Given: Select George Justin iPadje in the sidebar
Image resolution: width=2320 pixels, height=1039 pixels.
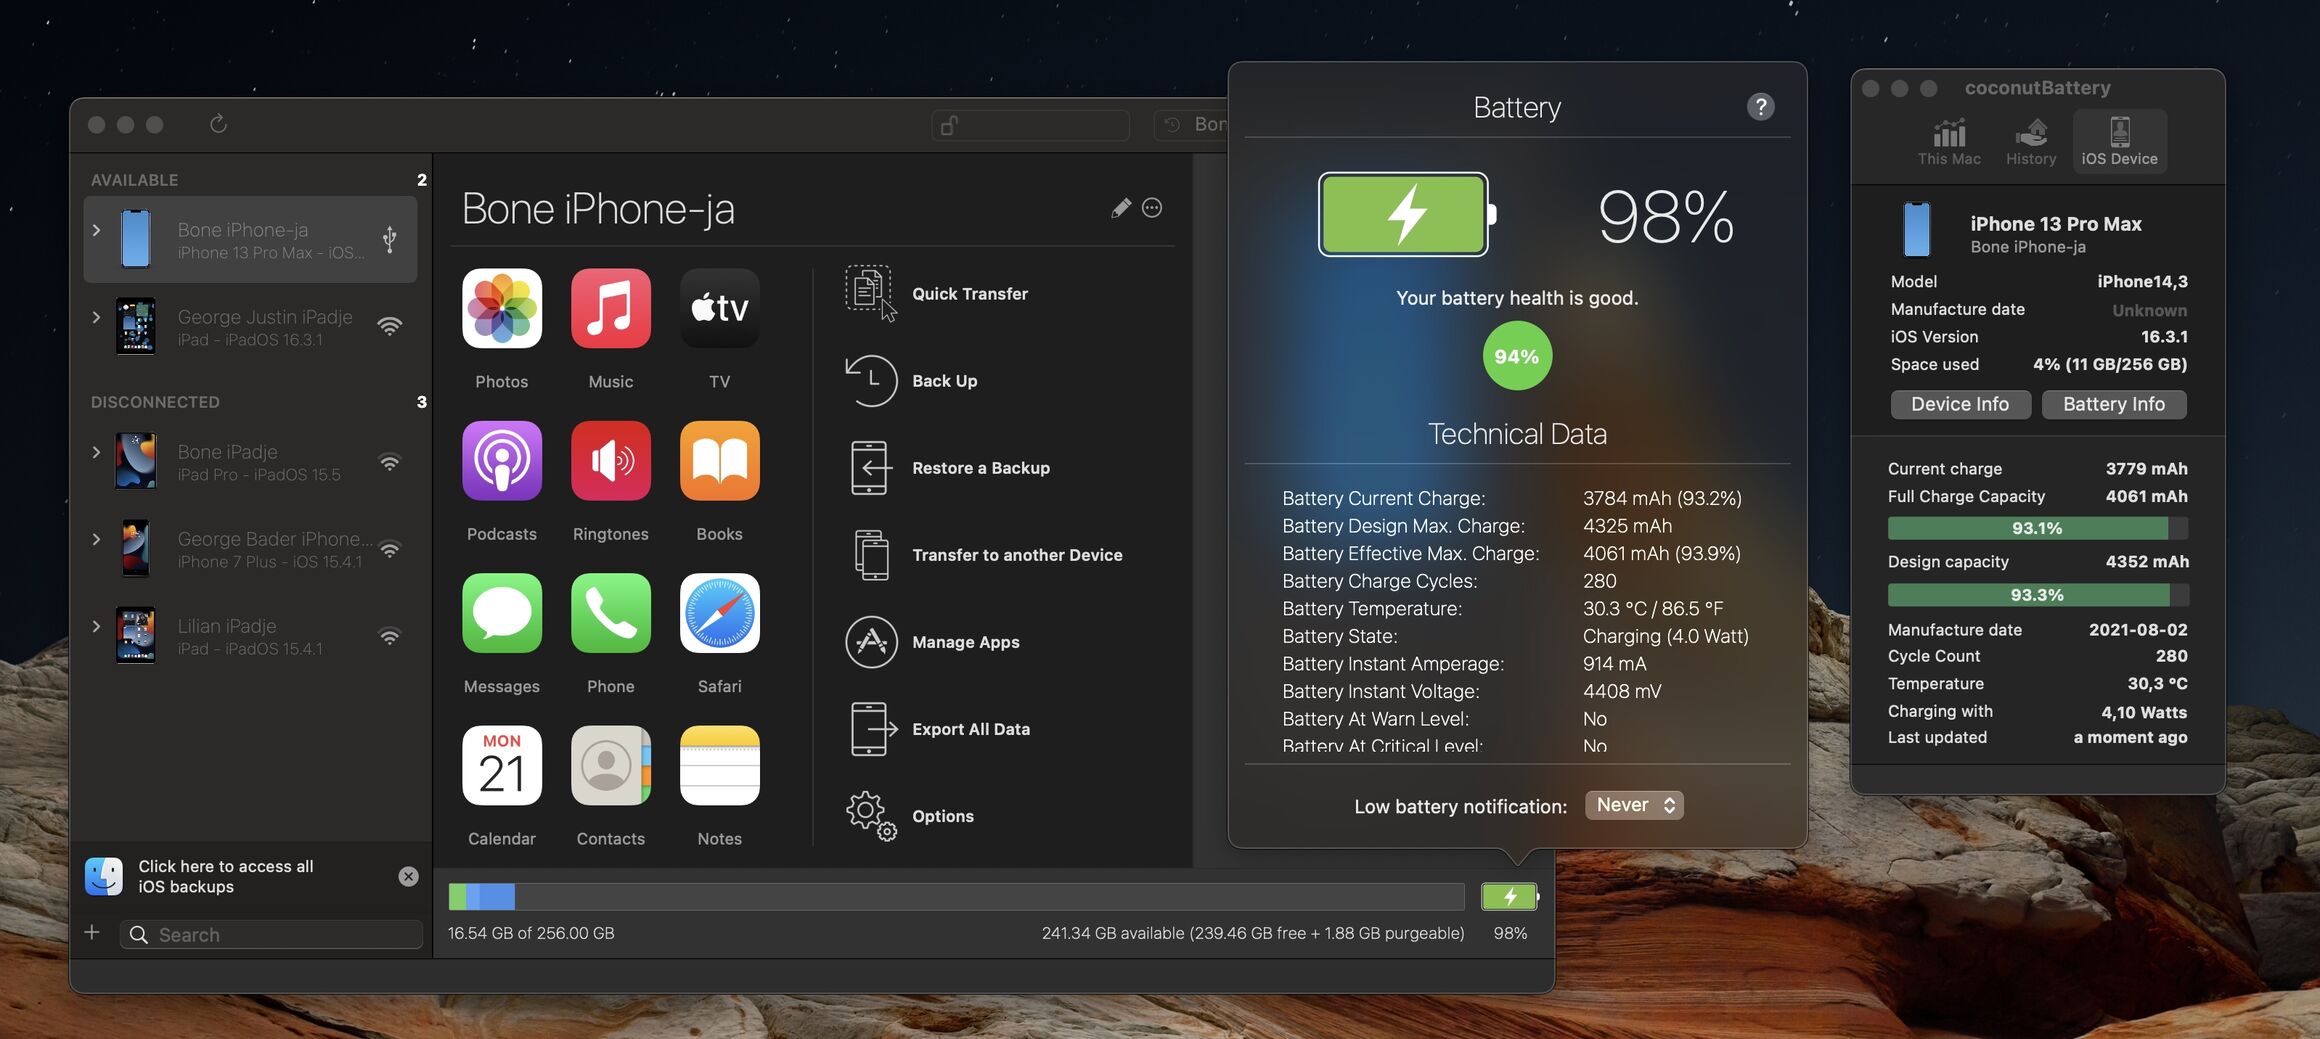Looking at the screenshot, I should coord(250,326).
